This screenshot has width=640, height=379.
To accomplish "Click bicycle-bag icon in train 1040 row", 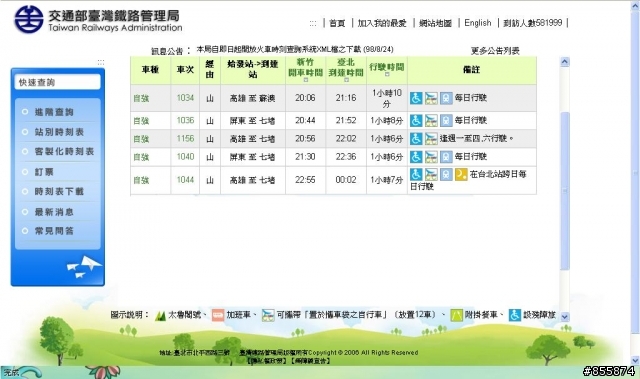I will [431, 157].
